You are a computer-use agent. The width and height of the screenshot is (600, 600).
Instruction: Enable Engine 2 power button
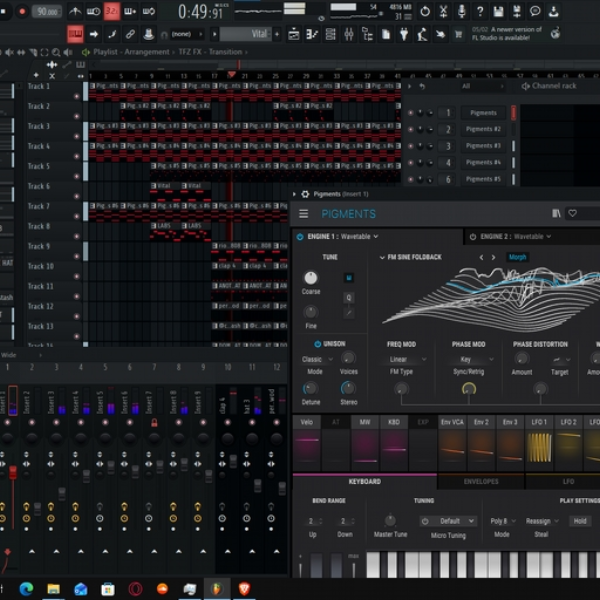pyautogui.click(x=473, y=237)
